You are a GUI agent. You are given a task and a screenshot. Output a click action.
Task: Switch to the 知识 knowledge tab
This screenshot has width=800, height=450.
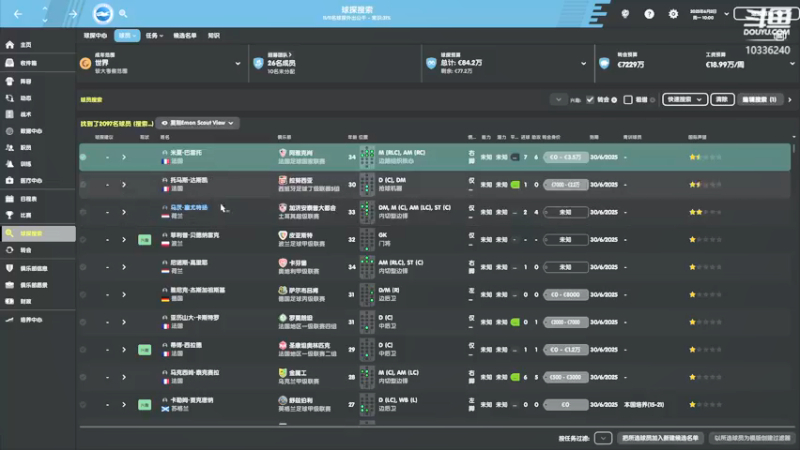pyautogui.click(x=214, y=36)
